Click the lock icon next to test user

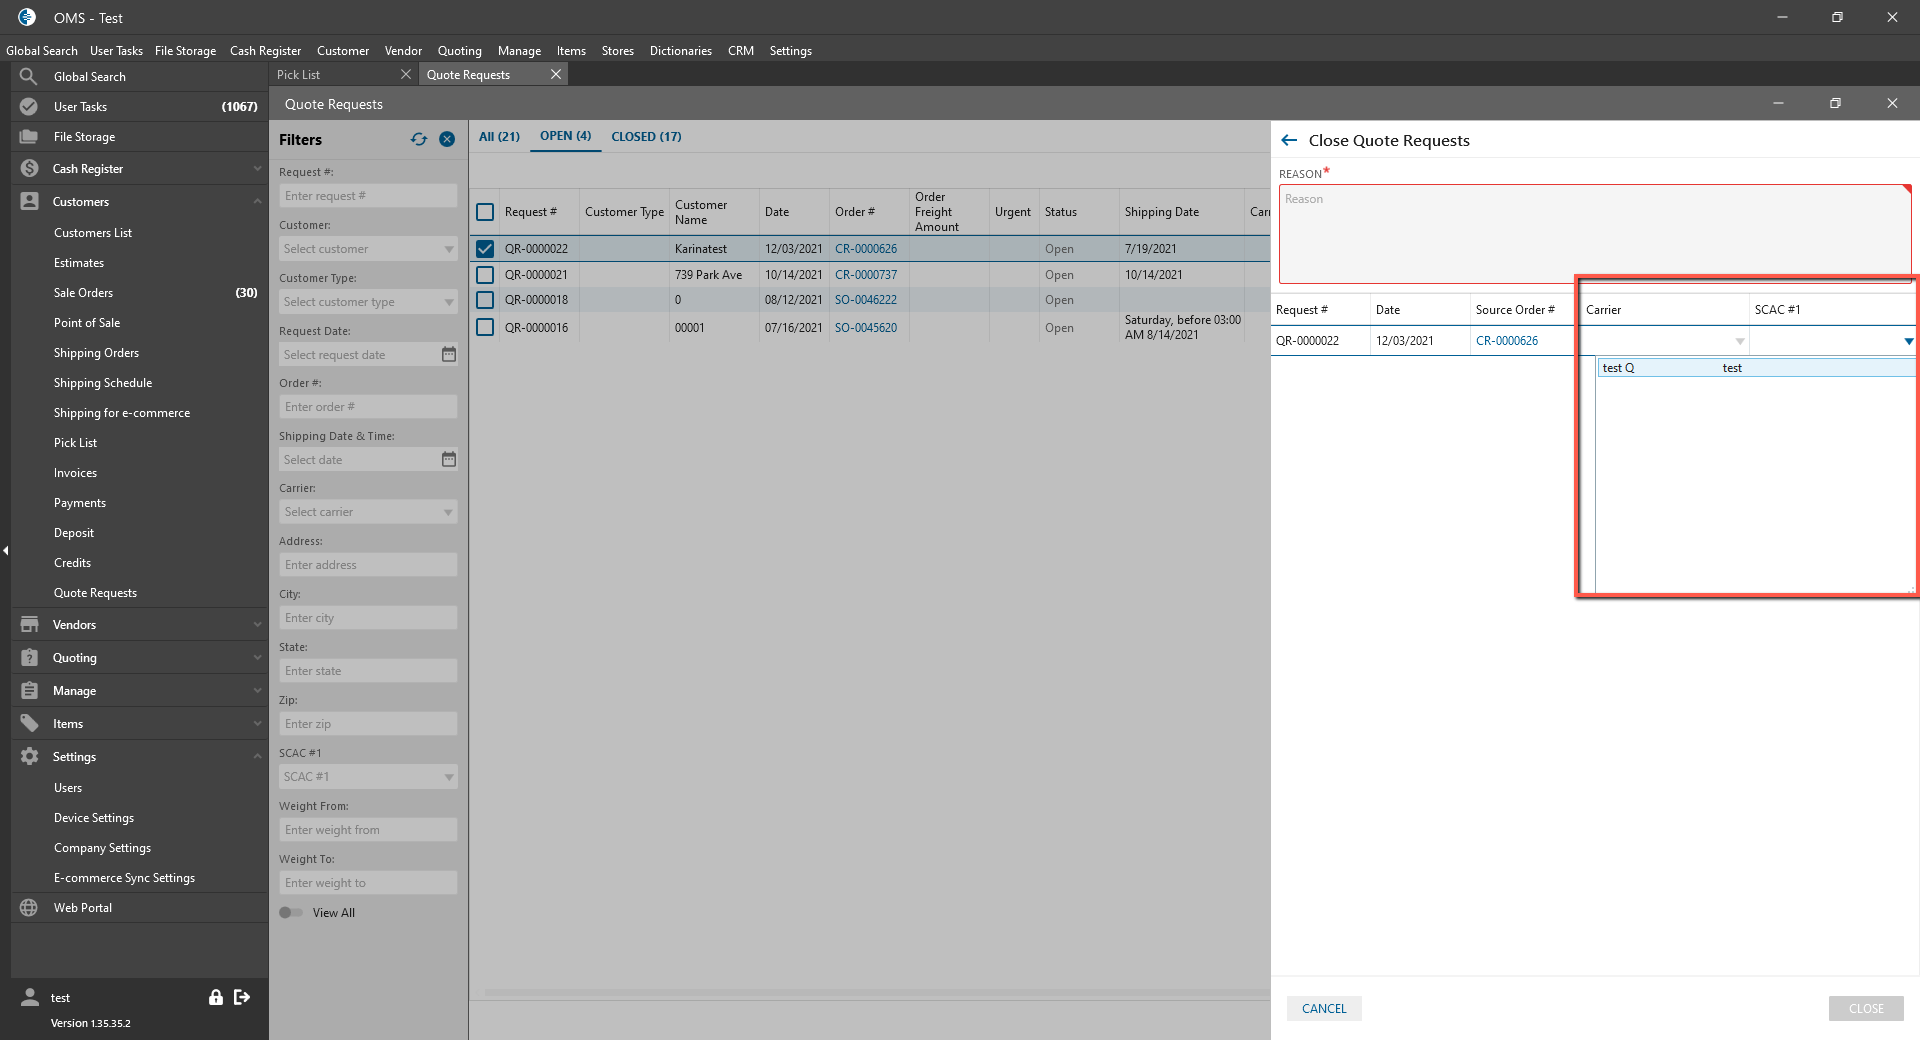pos(215,997)
